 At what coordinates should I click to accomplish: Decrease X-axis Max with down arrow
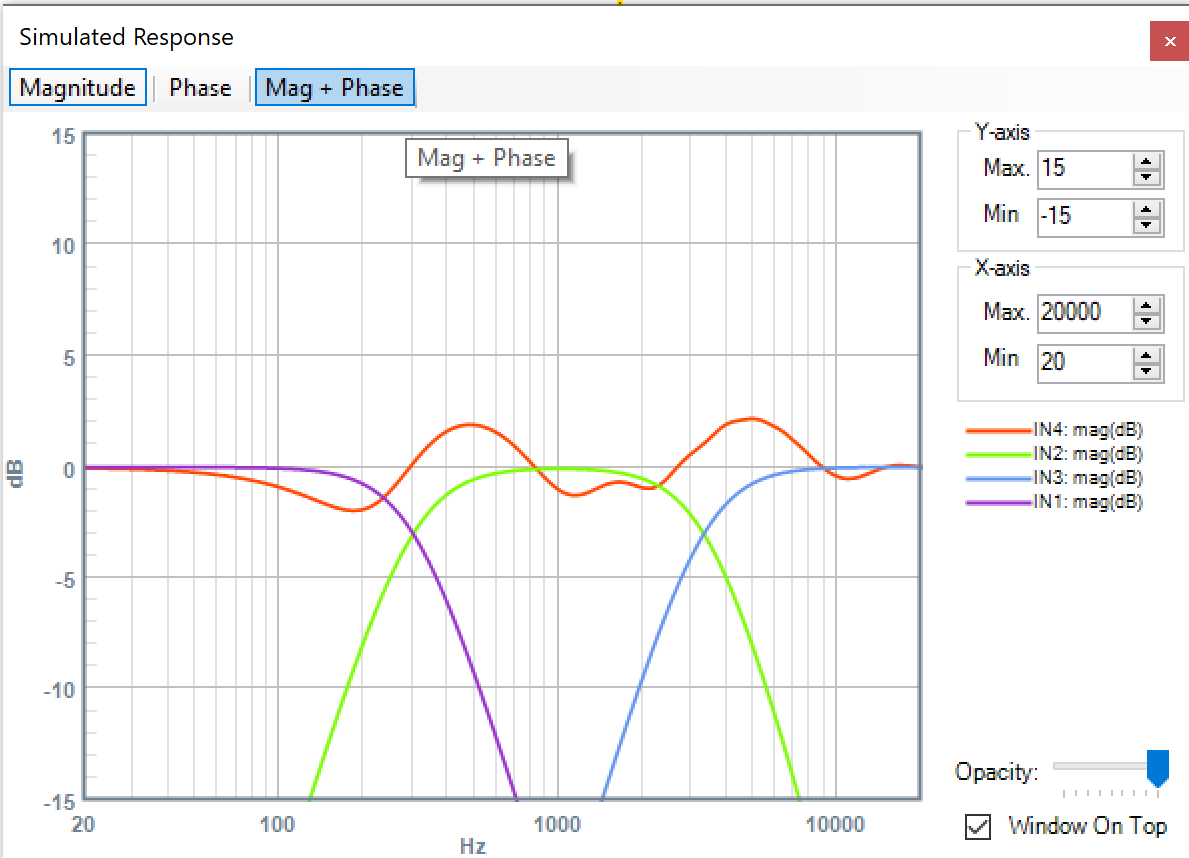(1147, 322)
